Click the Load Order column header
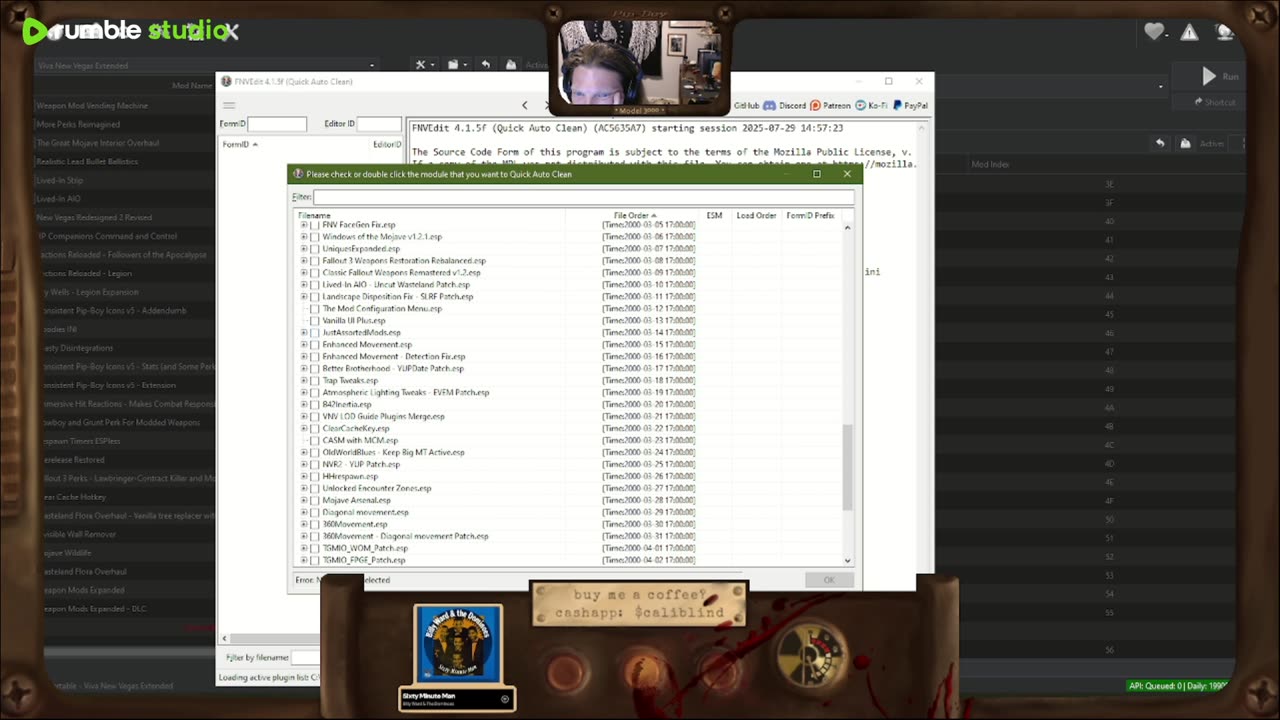Image resolution: width=1280 pixels, height=720 pixels. click(x=756, y=215)
